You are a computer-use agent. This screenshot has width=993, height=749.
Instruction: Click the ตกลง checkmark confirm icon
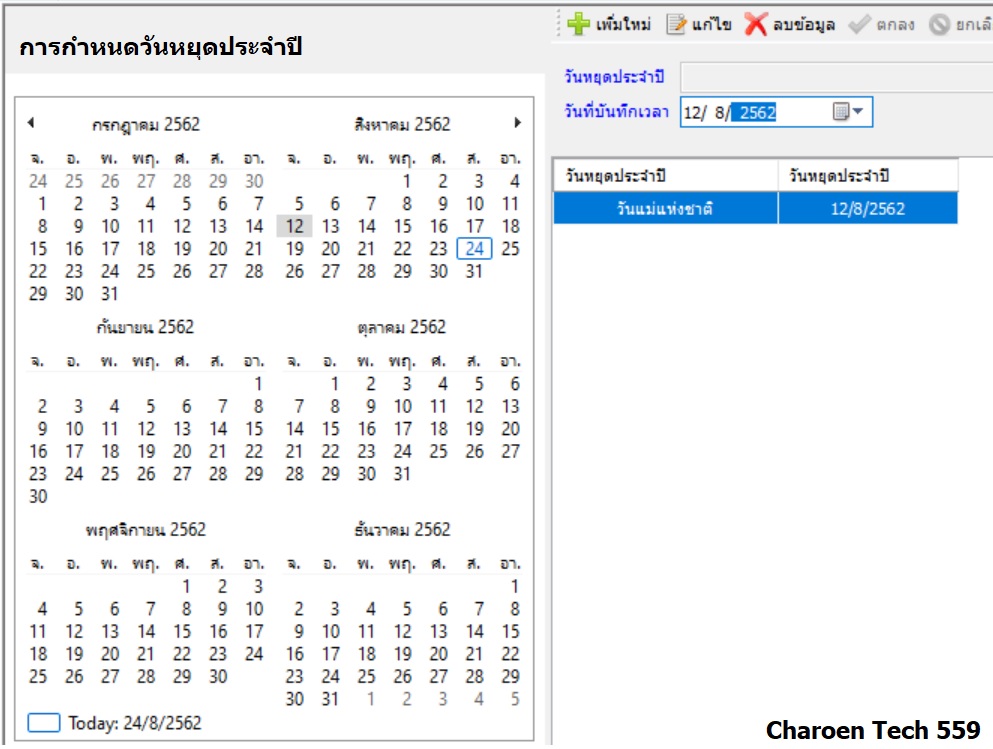(x=859, y=25)
